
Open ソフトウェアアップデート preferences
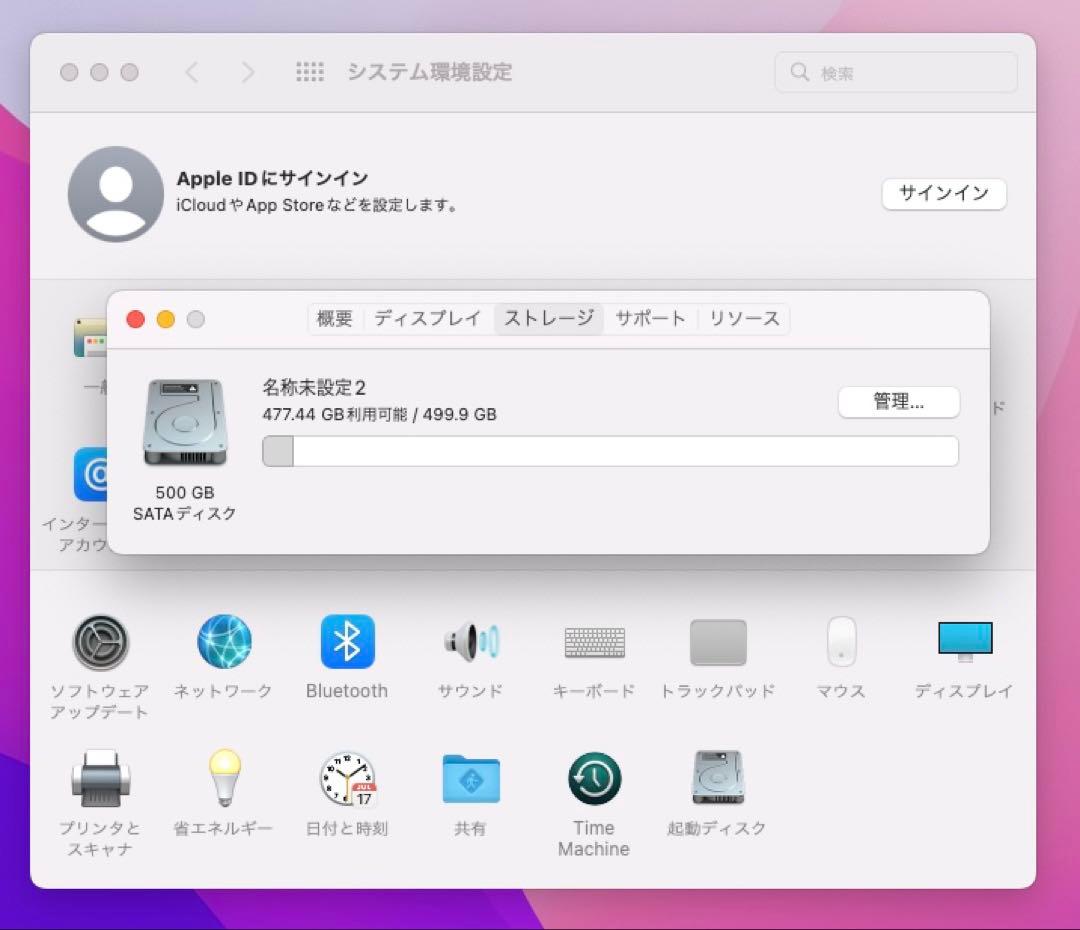click(x=100, y=642)
